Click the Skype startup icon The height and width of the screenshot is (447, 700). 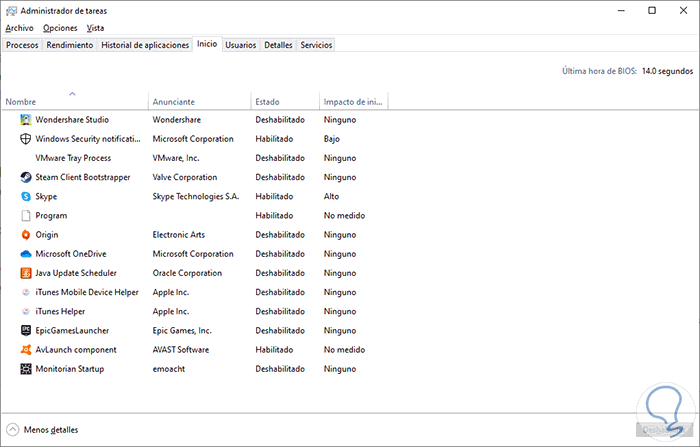click(26, 197)
